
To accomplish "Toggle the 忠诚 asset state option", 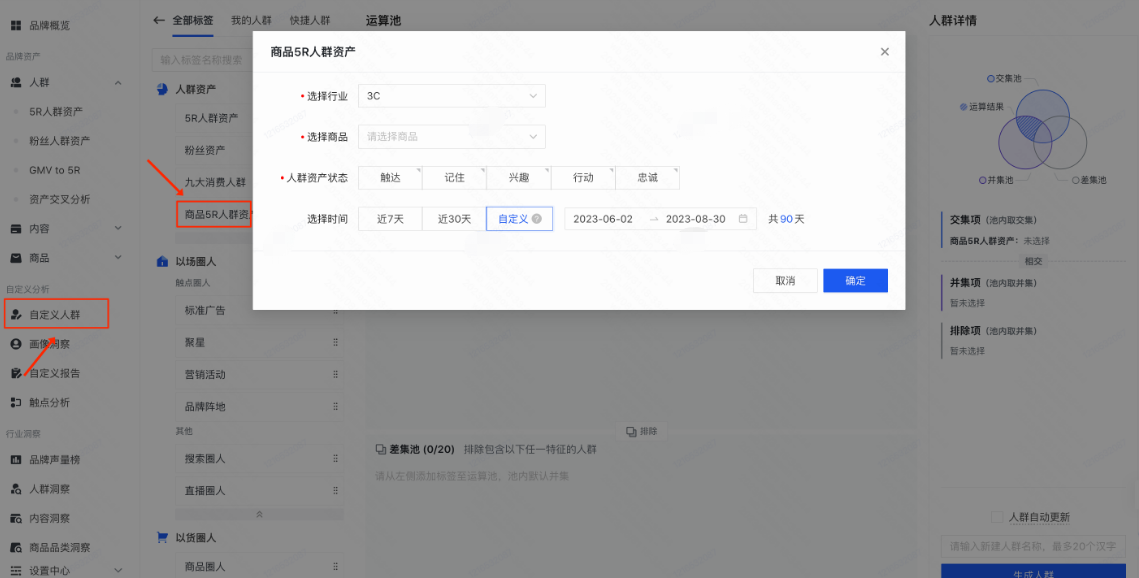I will [x=648, y=177].
